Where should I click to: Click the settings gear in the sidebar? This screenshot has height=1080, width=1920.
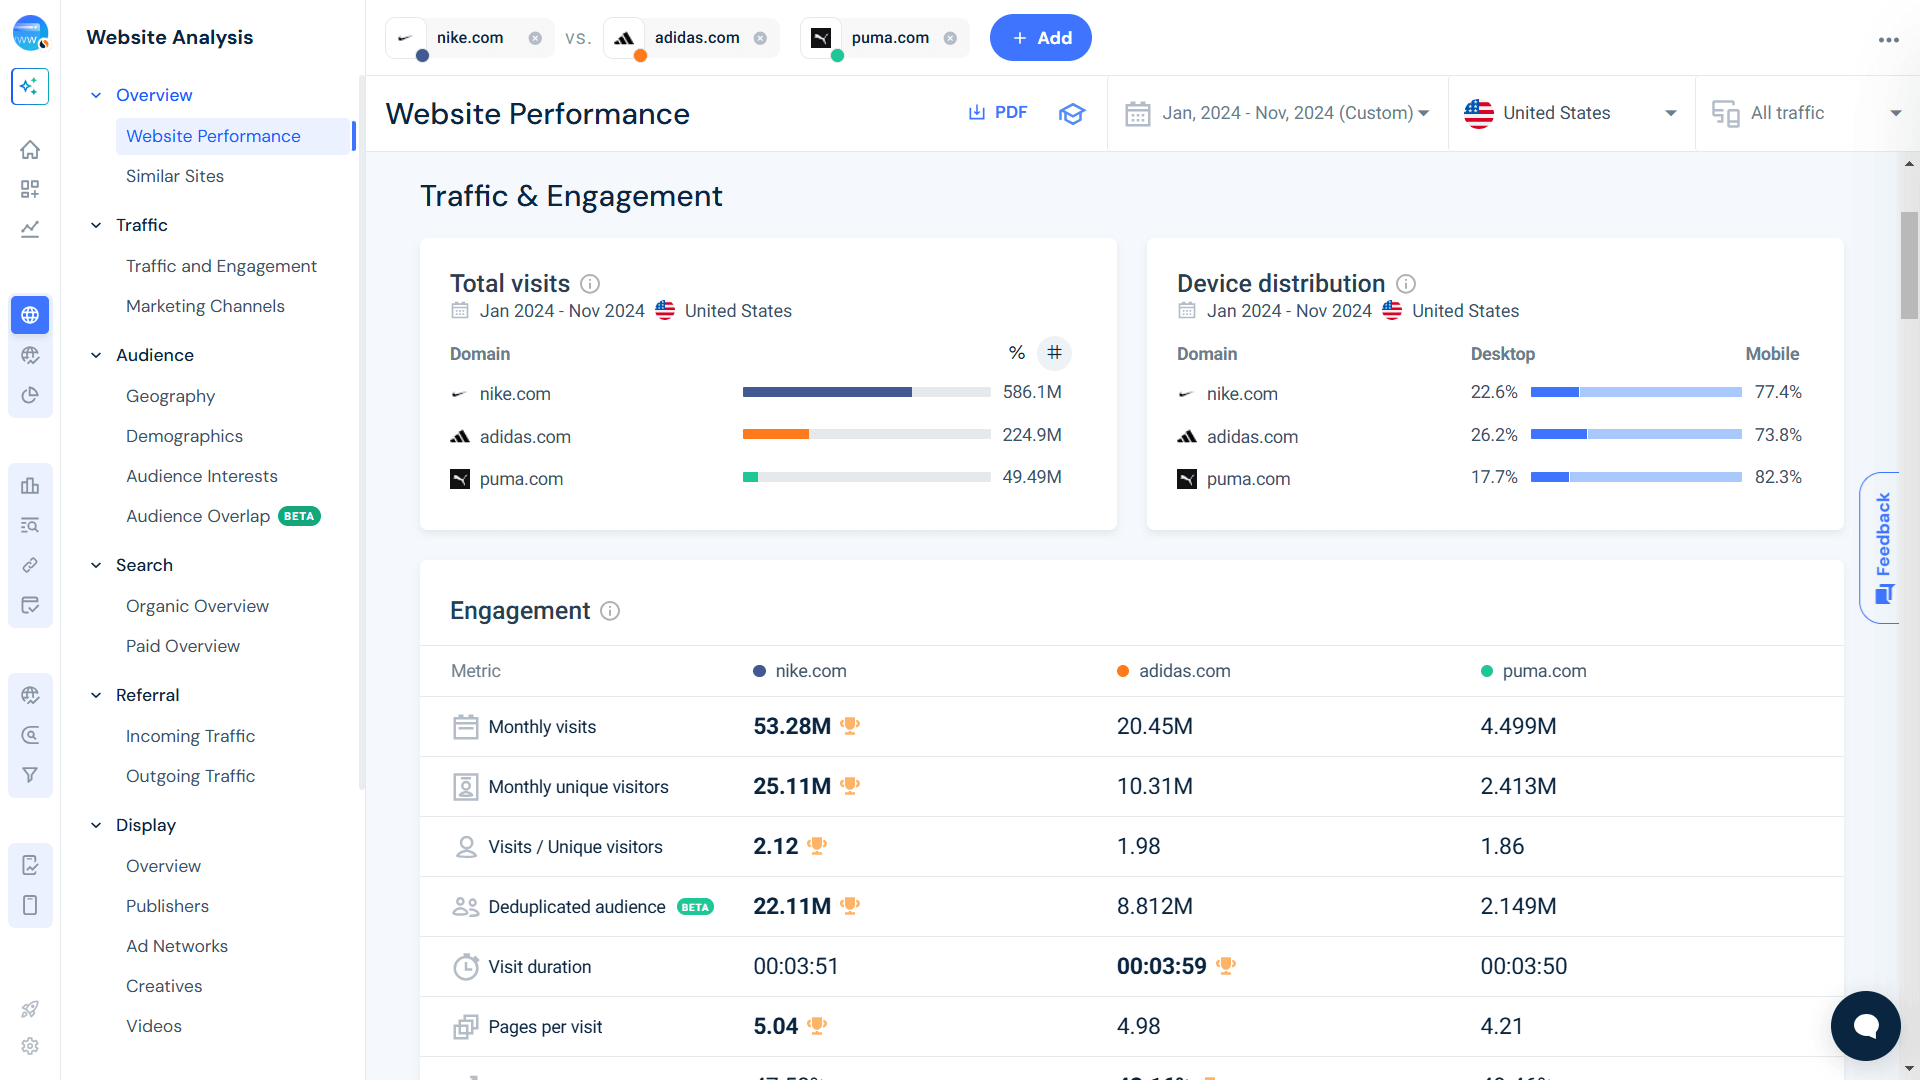[30, 1046]
